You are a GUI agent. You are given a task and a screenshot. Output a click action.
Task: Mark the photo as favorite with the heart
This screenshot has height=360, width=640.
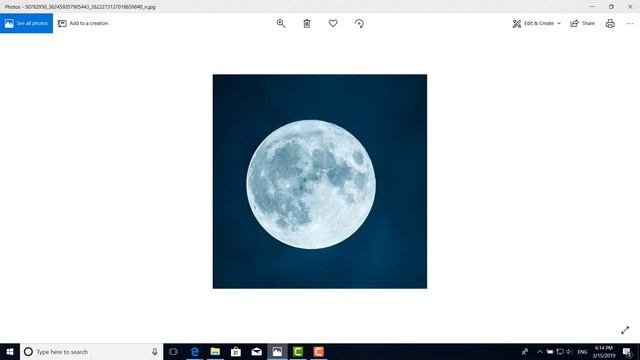tap(333, 23)
